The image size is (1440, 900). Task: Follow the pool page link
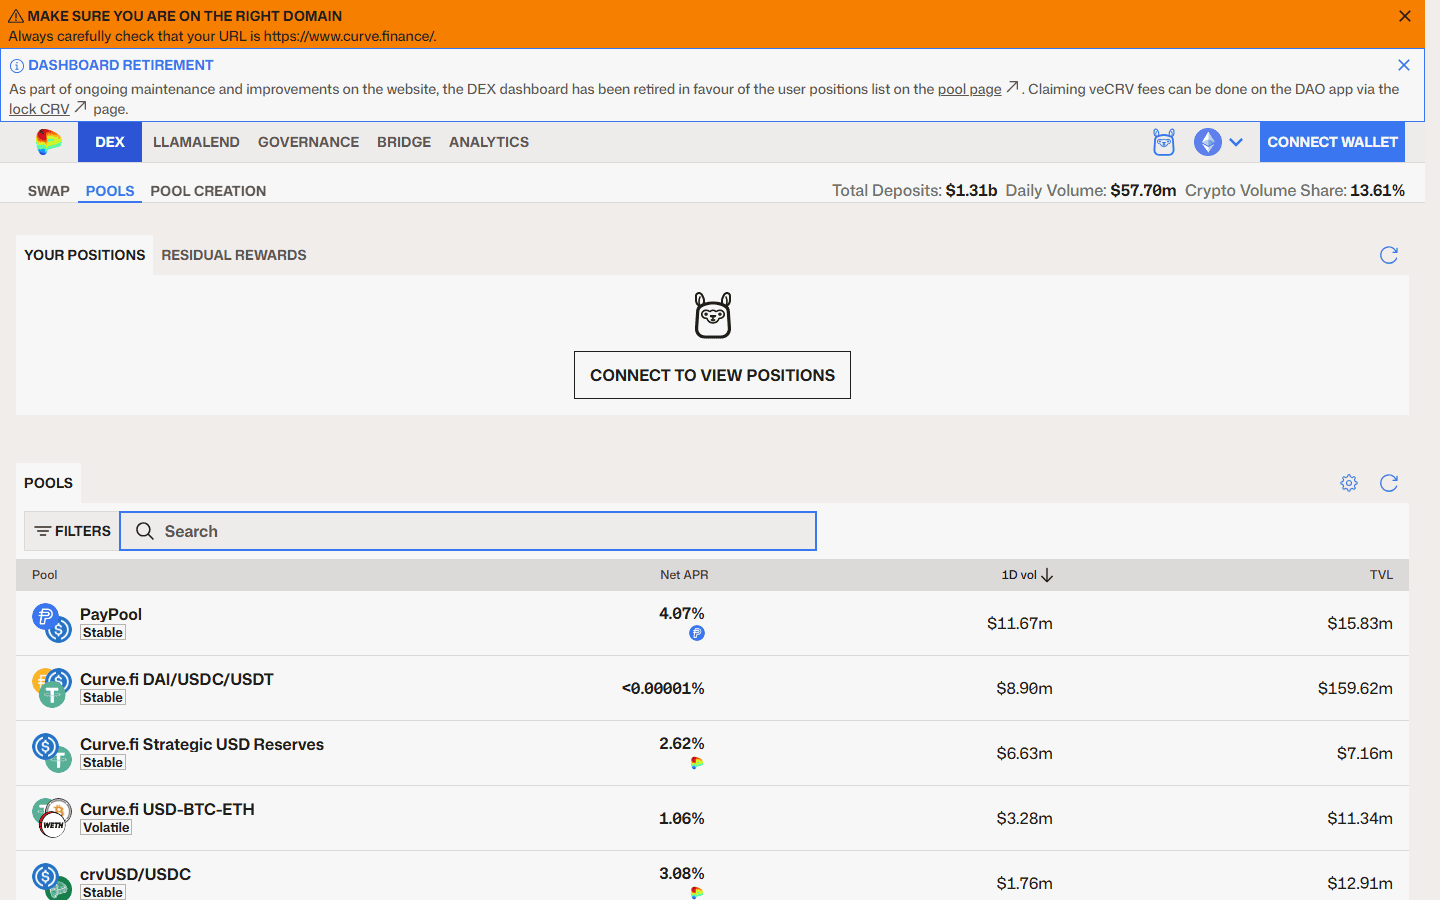969,89
